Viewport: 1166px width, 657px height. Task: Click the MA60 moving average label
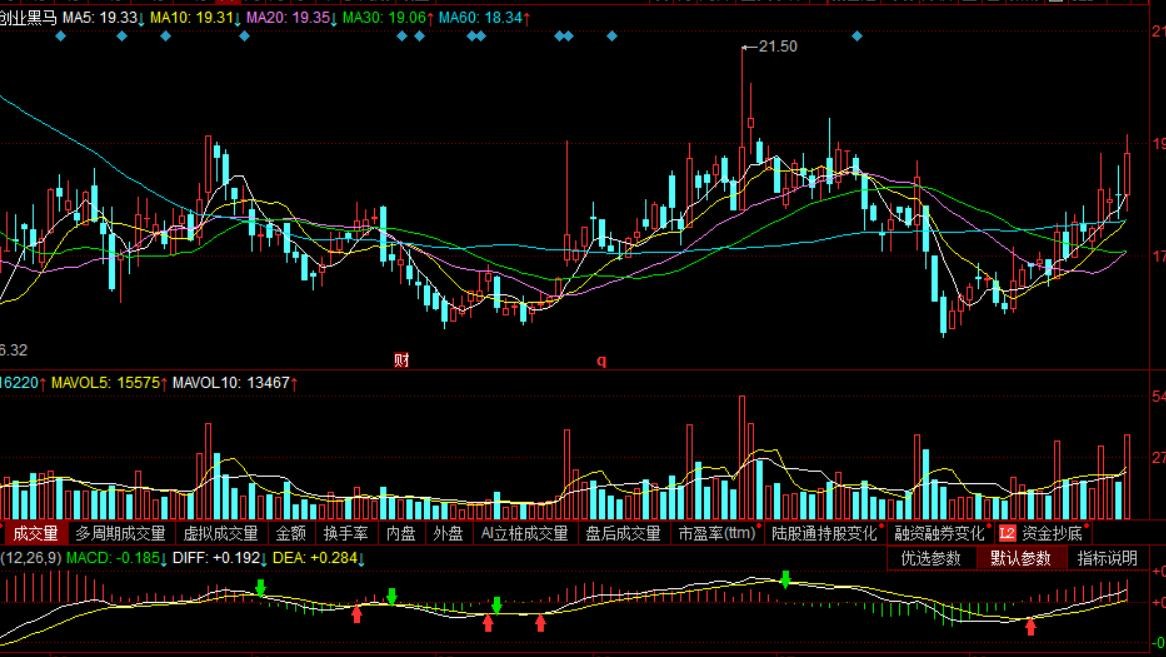[x=485, y=18]
